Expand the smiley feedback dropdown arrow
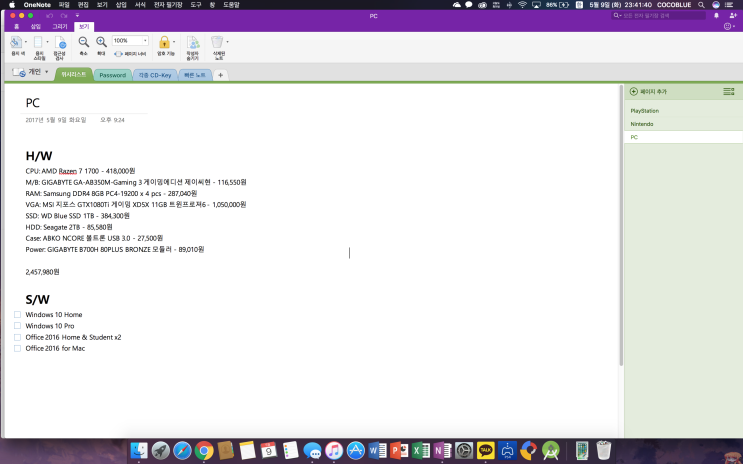This screenshot has width=743, height=464. pos(734,27)
